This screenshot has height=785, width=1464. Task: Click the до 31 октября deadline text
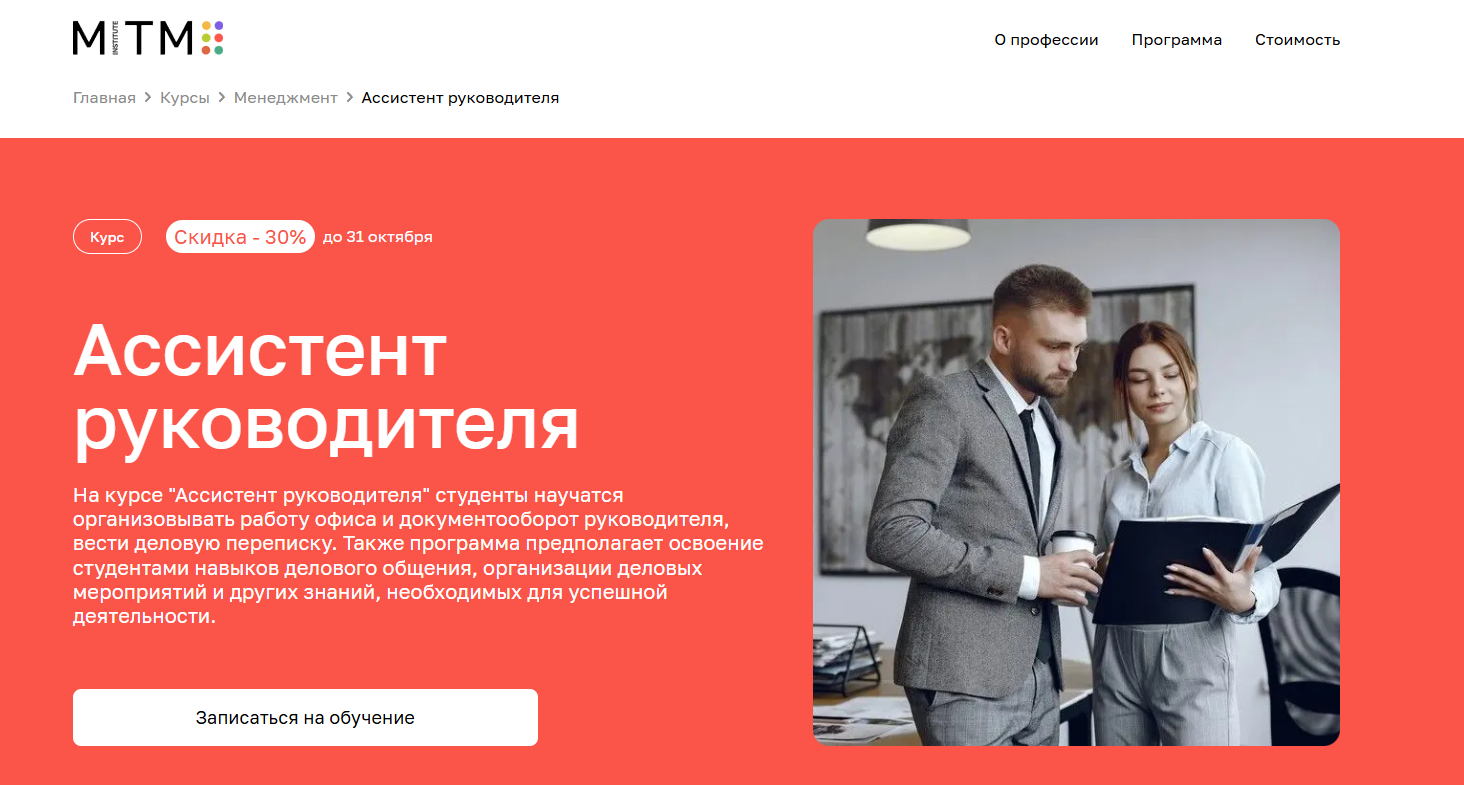click(378, 237)
